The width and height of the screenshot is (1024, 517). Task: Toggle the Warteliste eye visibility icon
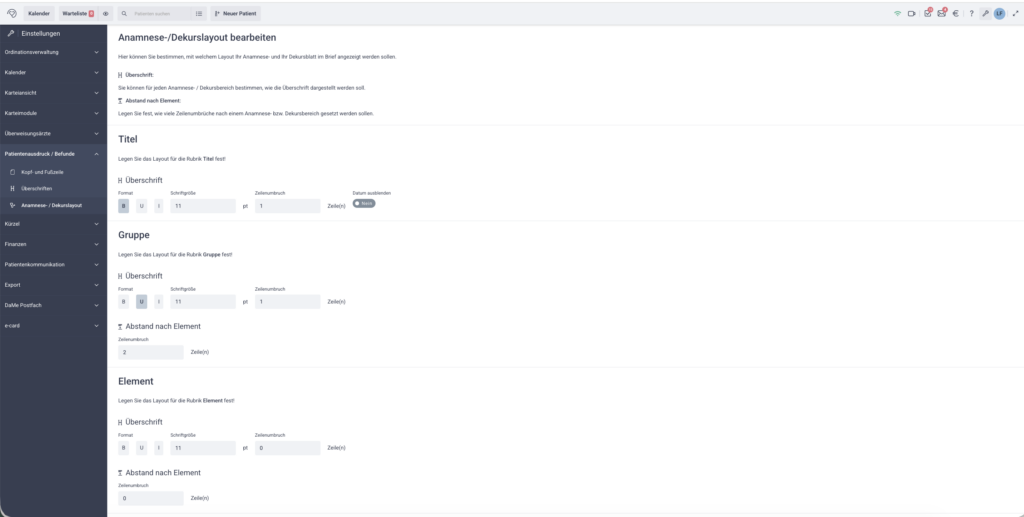(106, 13)
